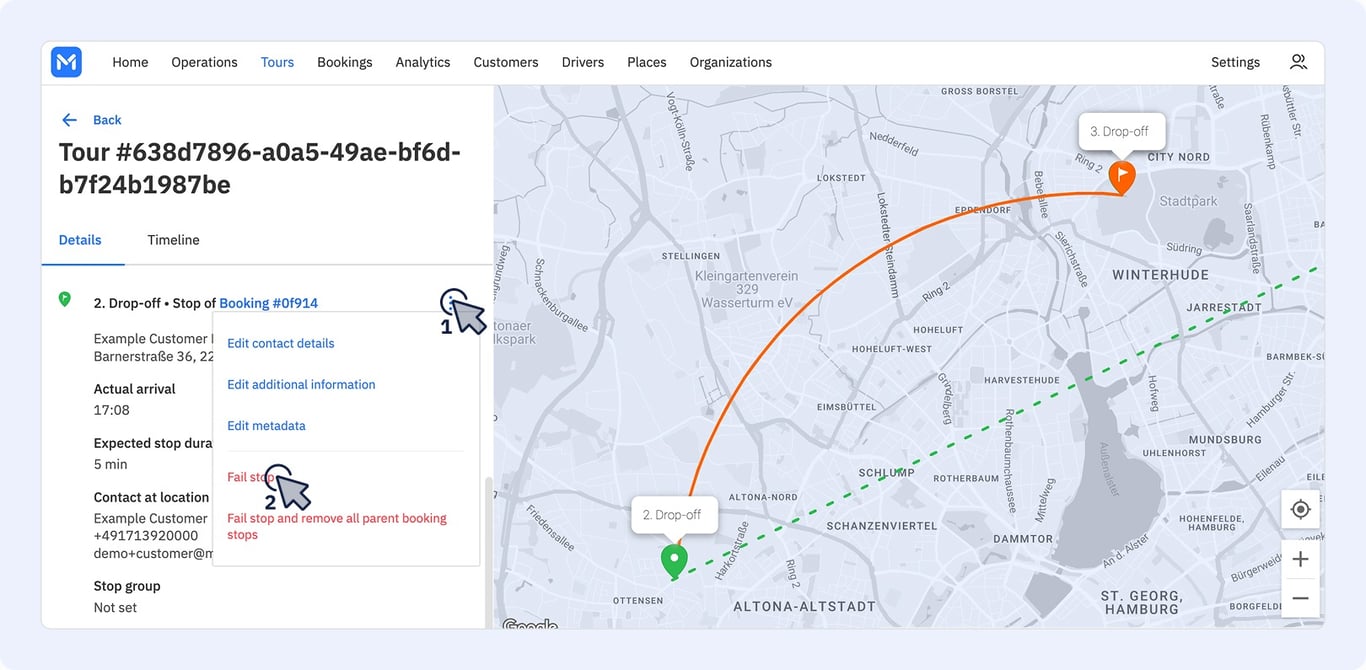Center map with the locate button

pyautogui.click(x=1300, y=510)
